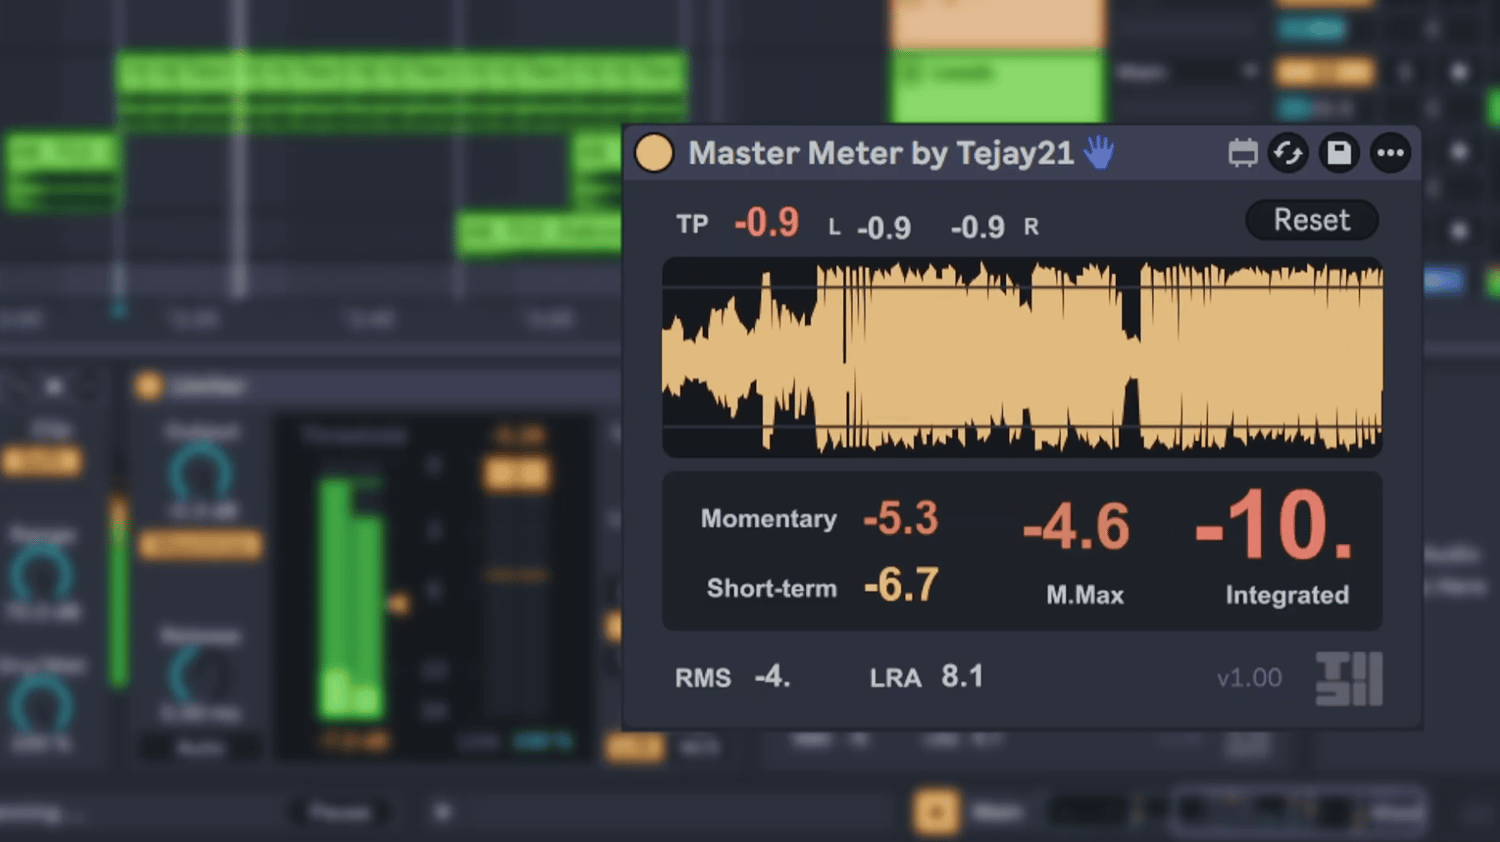Click the Momentary loudness value -5.3
Viewport: 1500px width, 842px height.
(899, 518)
